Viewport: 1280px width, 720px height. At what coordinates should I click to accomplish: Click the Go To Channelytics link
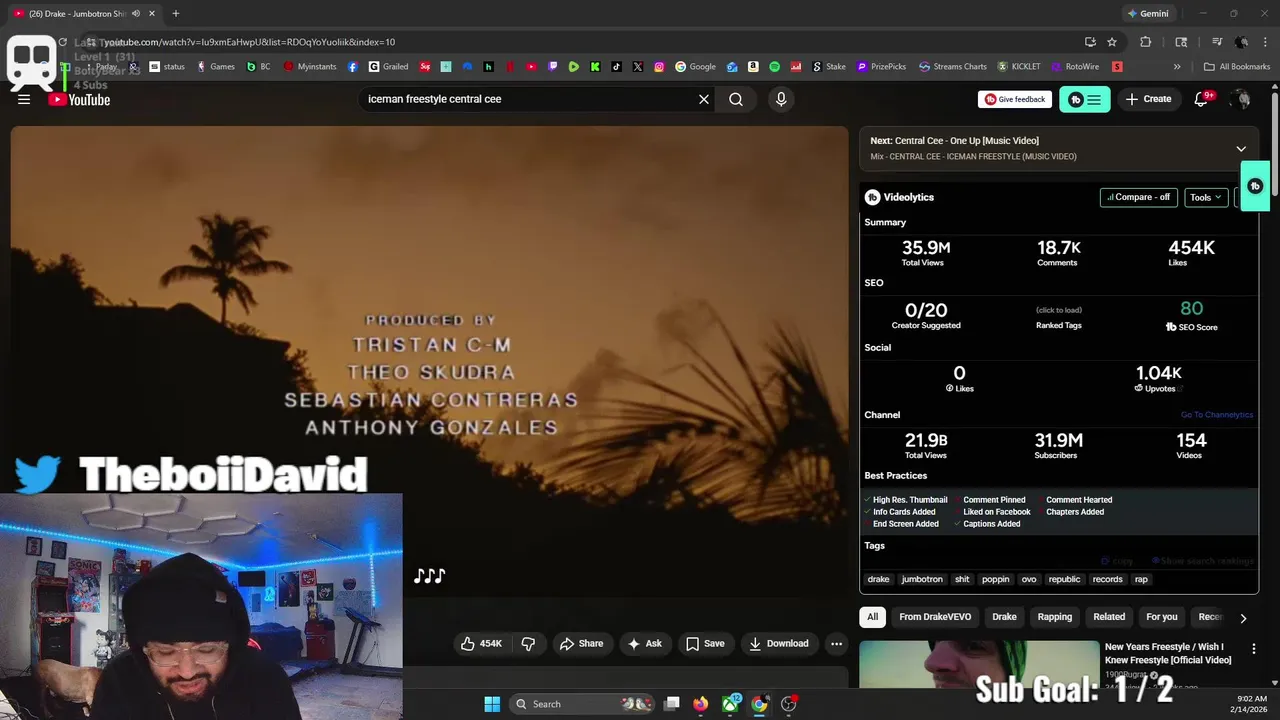pos(1216,415)
